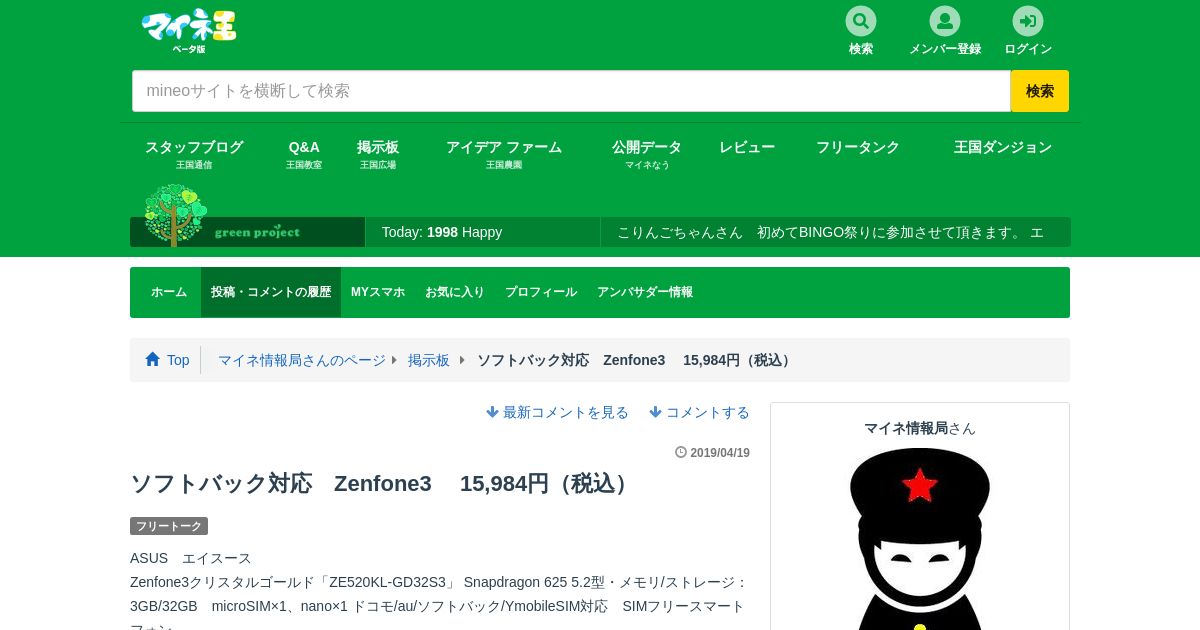Open the レビュー menu item
Image resolution: width=1200 pixels, height=630 pixels.
tap(747, 147)
